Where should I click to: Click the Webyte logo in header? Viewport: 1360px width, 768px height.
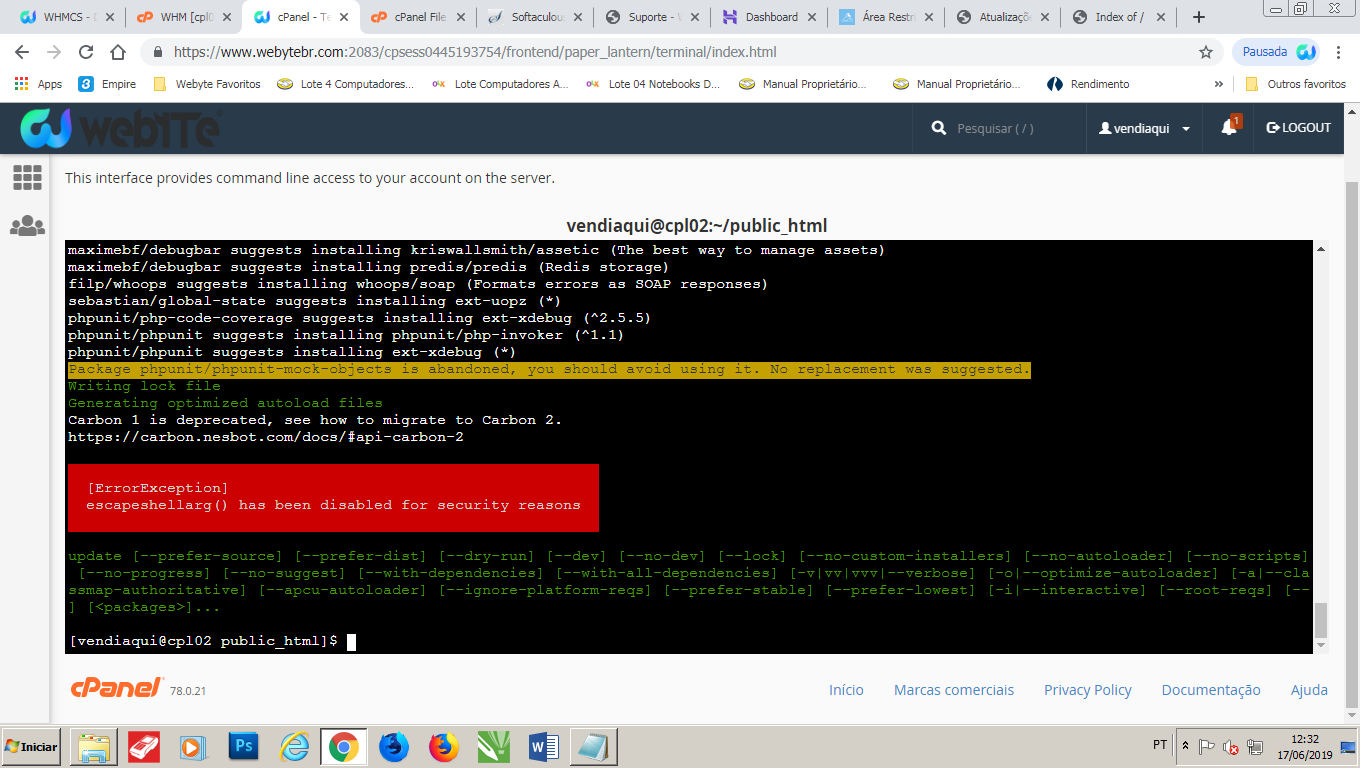120,128
